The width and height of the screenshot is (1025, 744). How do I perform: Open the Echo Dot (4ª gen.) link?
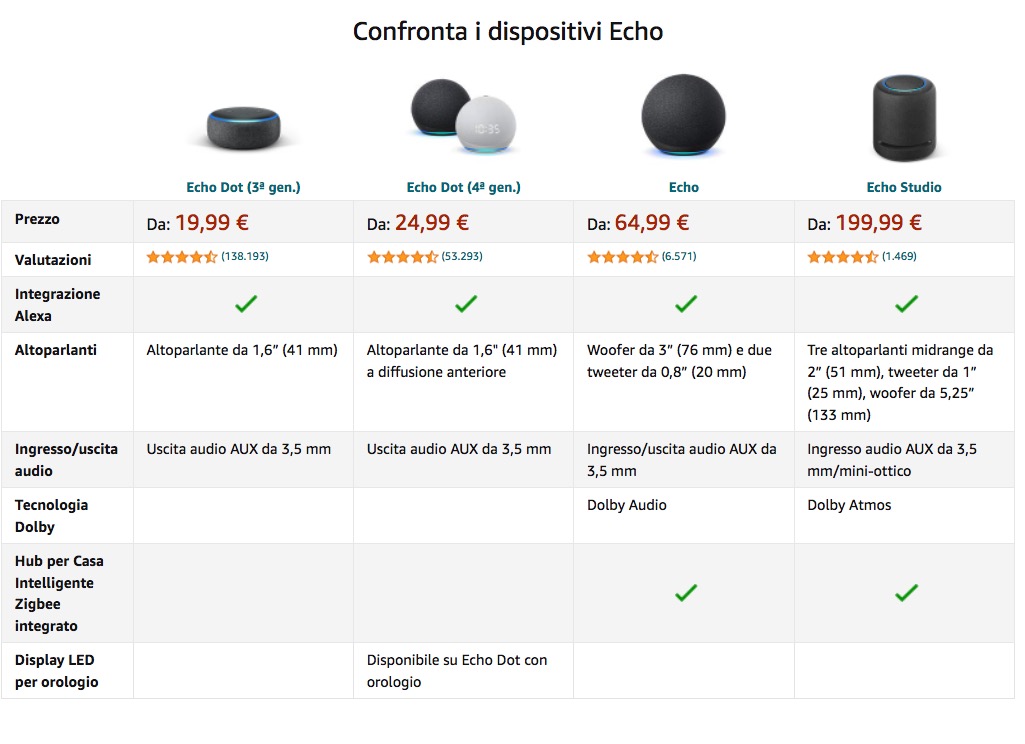463,187
